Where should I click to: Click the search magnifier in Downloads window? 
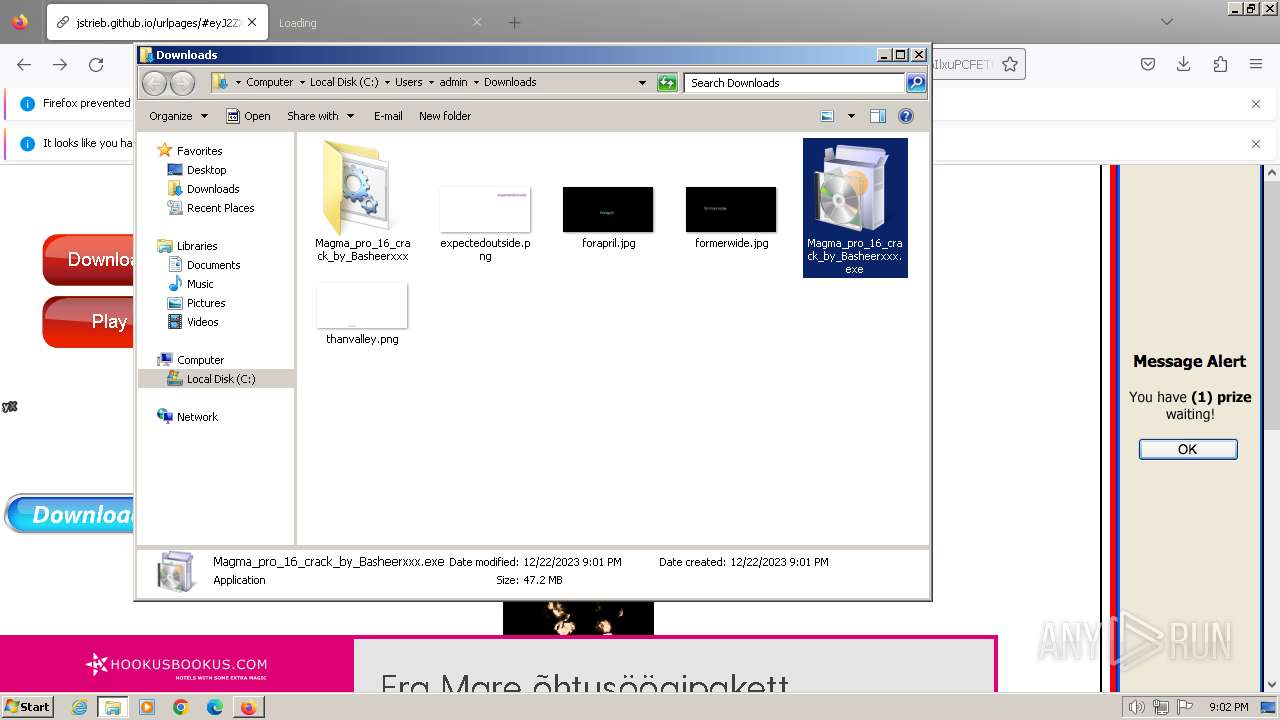click(915, 83)
